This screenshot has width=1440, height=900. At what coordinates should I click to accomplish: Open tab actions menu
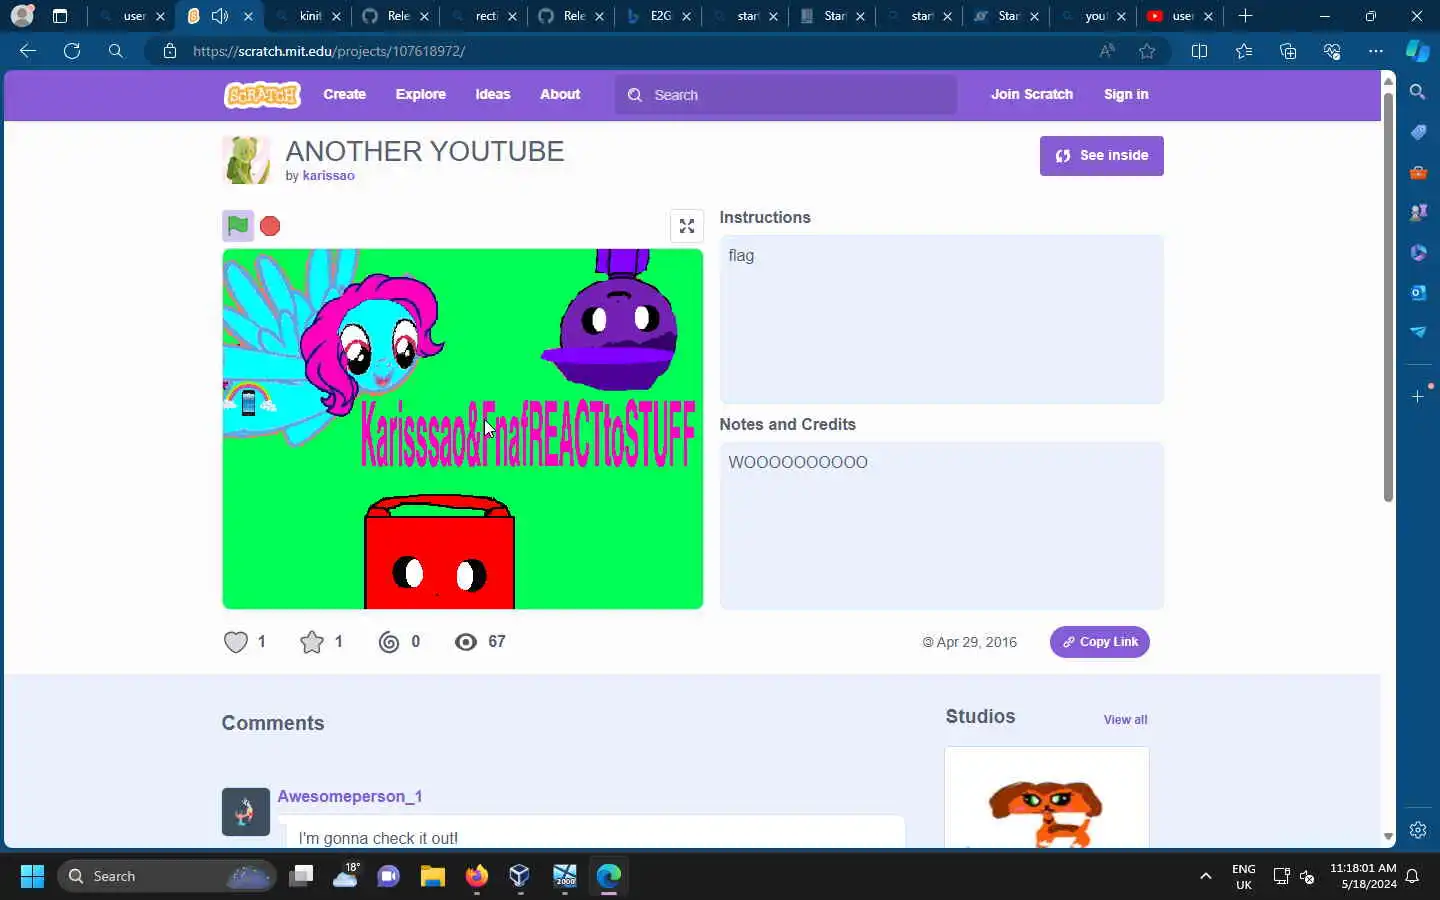click(x=60, y=16)
